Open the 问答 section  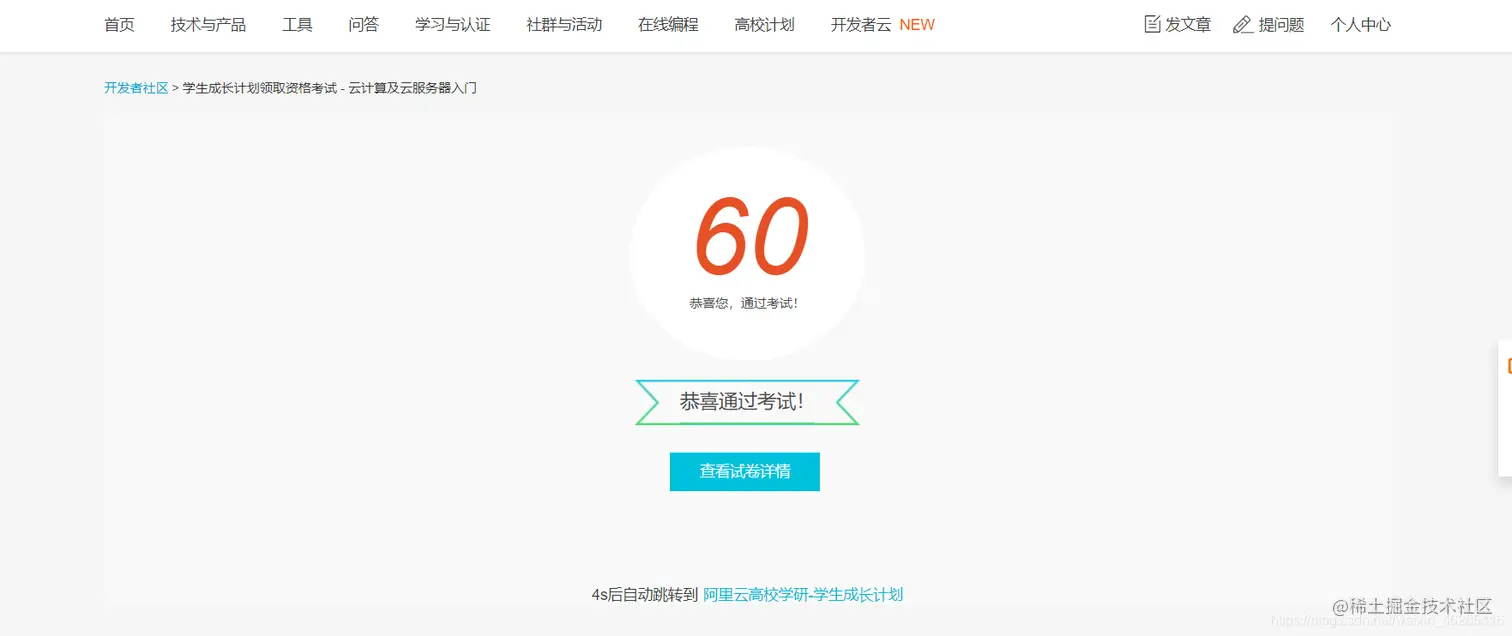(x=364, y=25)
